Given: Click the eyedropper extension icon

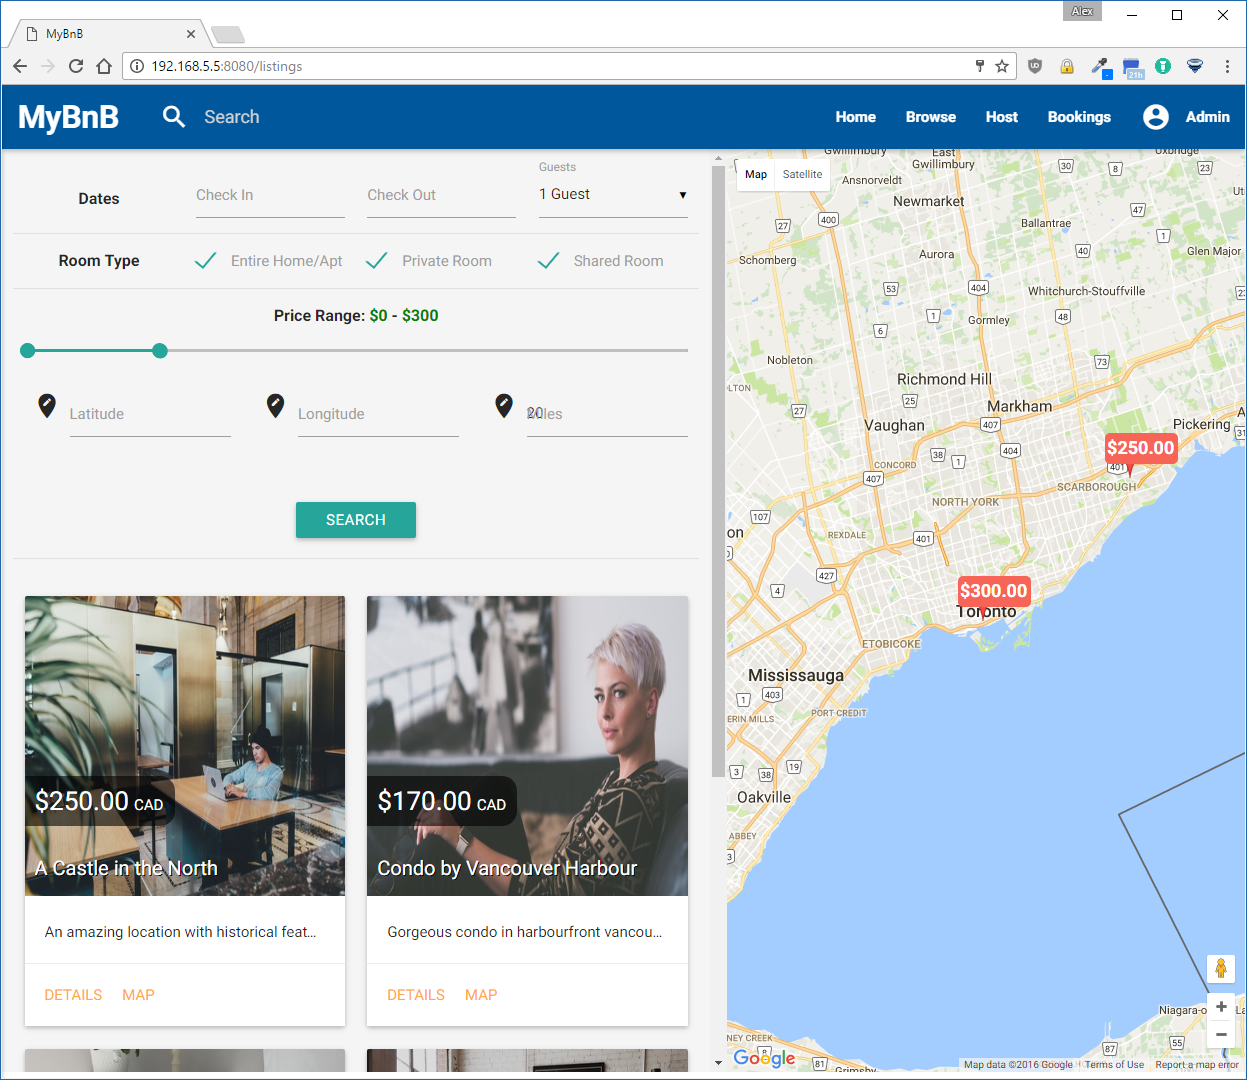Looking at the screenshot, I should pos(1100,67).
